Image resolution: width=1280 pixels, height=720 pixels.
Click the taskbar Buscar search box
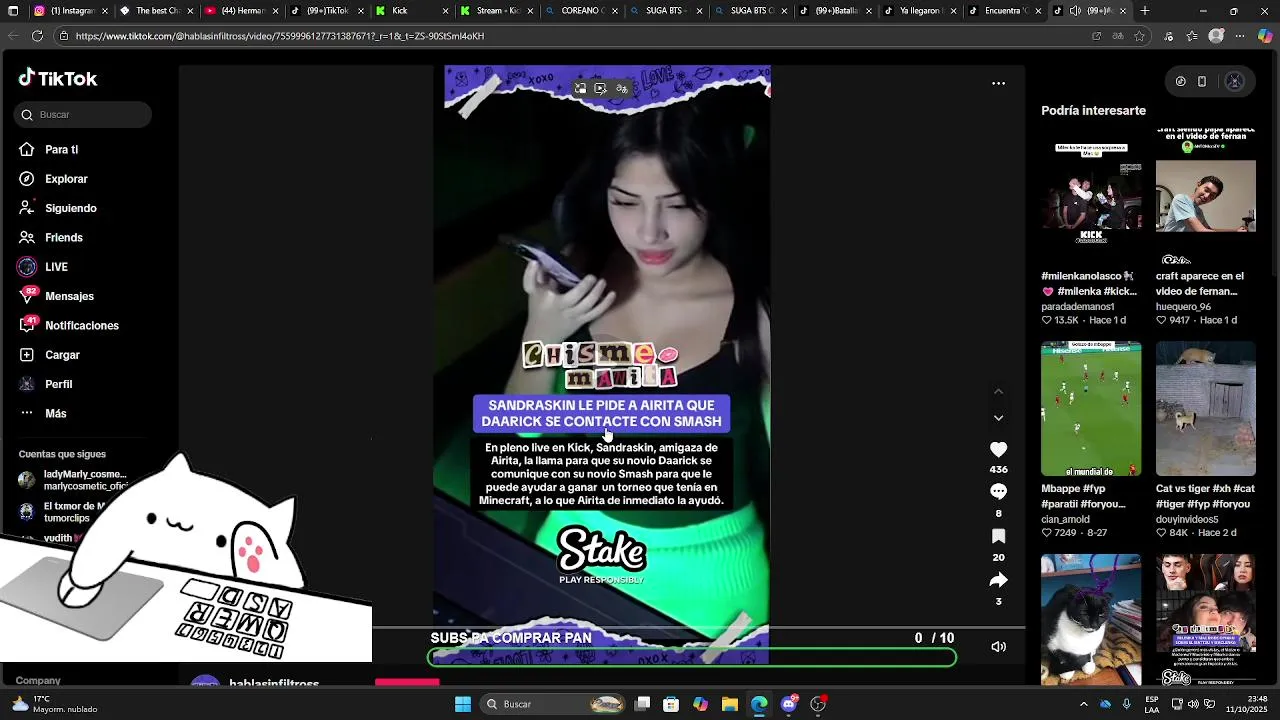coord(552,704)
